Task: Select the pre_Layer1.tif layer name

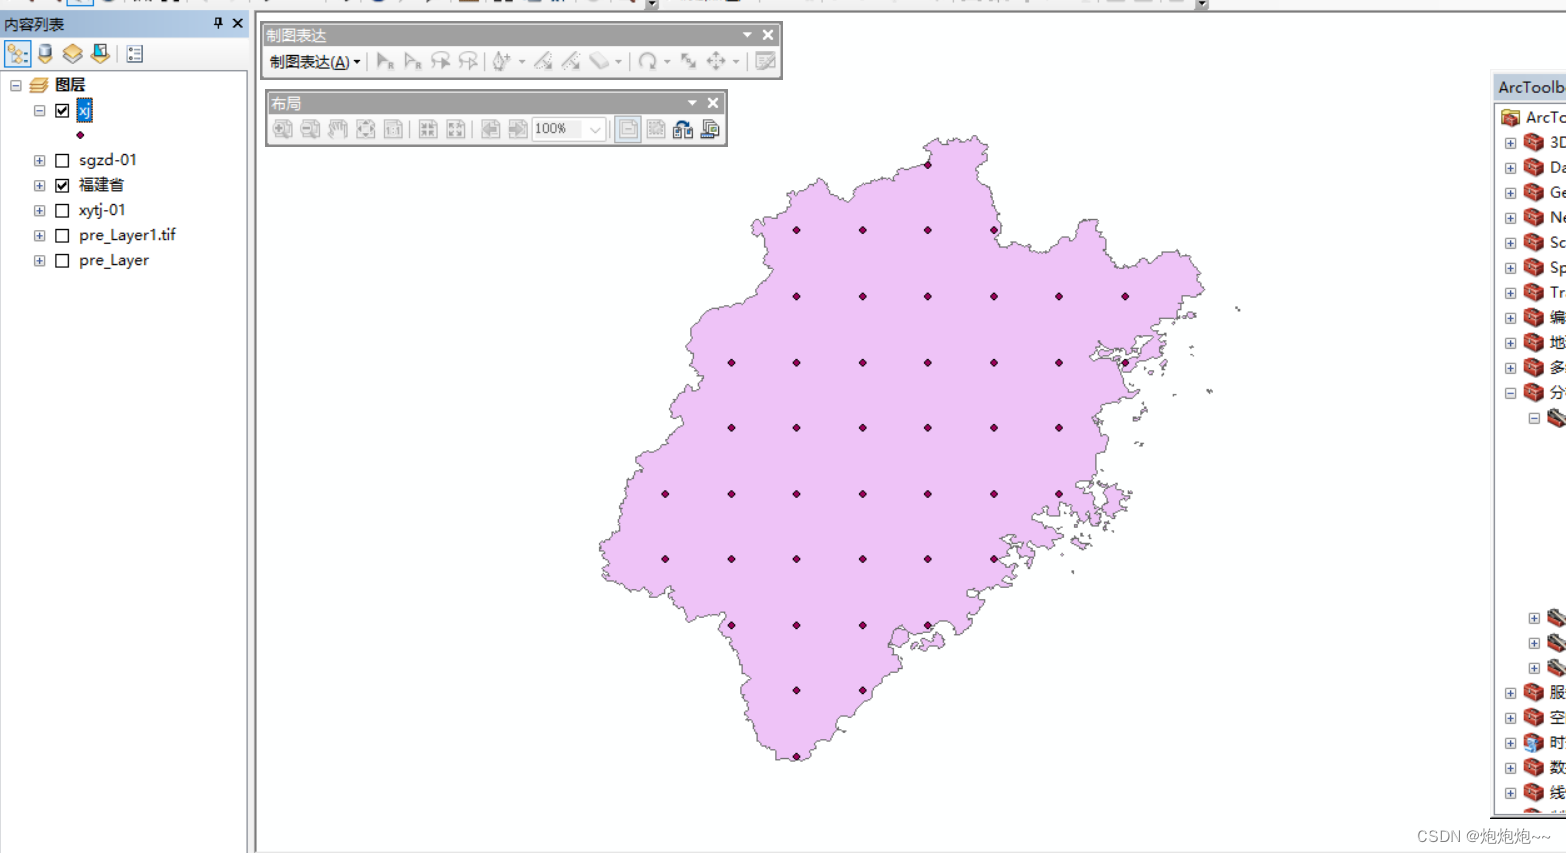Action: click(127, 235)
